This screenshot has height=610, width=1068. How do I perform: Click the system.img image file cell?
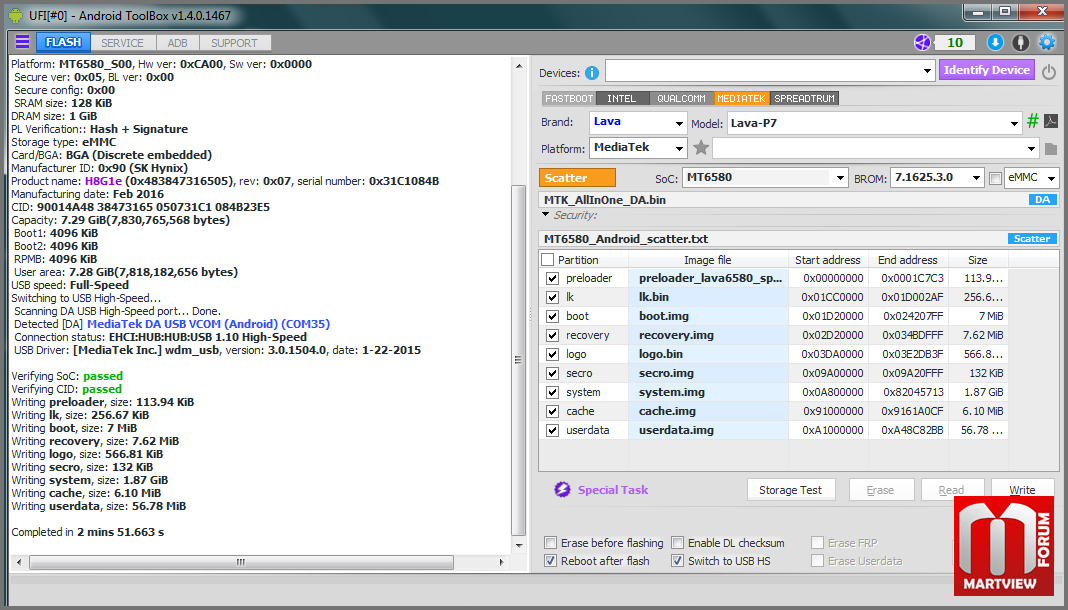point(708,392)
